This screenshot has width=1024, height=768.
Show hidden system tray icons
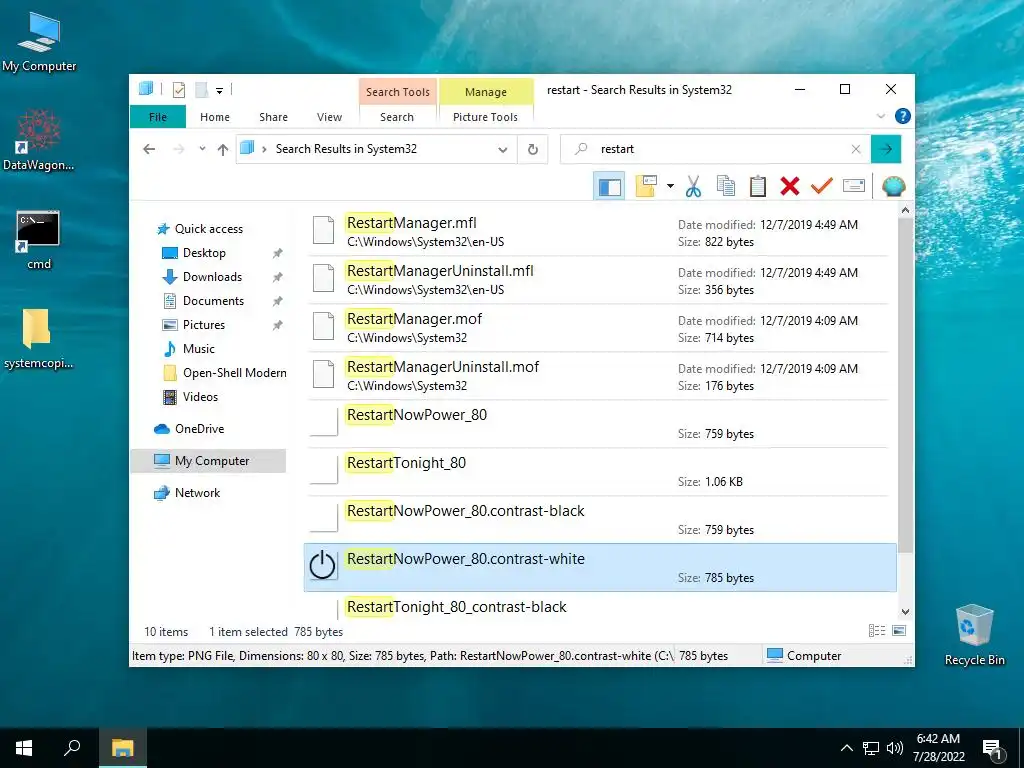pyautogui.click(x=846, y=748)
